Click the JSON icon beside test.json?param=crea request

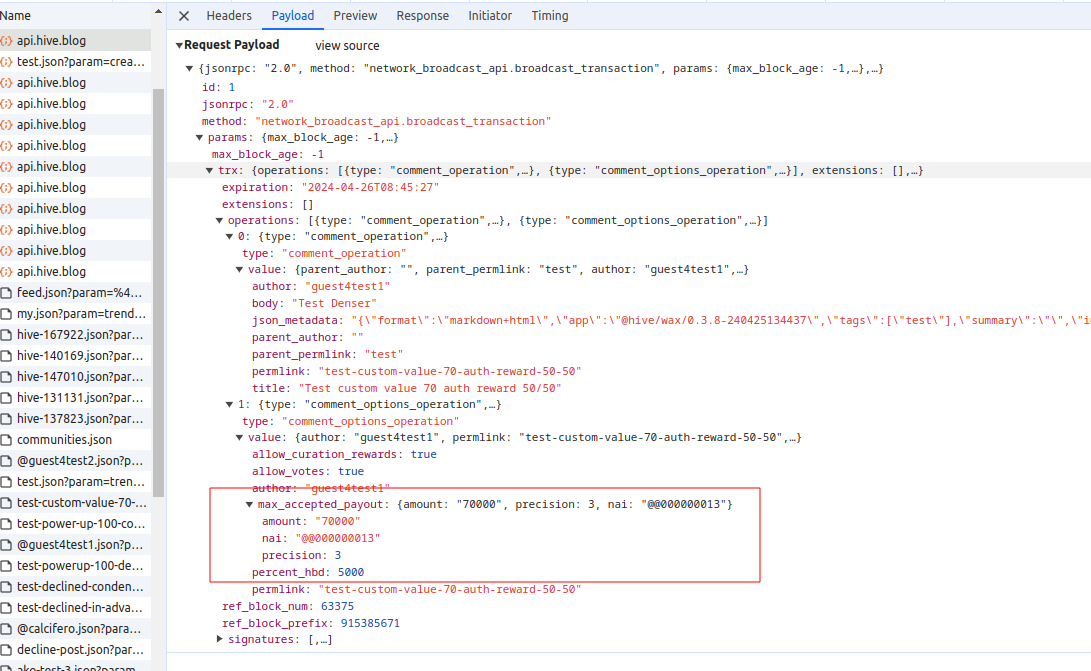pyautogui.click(x=7, y=62)
